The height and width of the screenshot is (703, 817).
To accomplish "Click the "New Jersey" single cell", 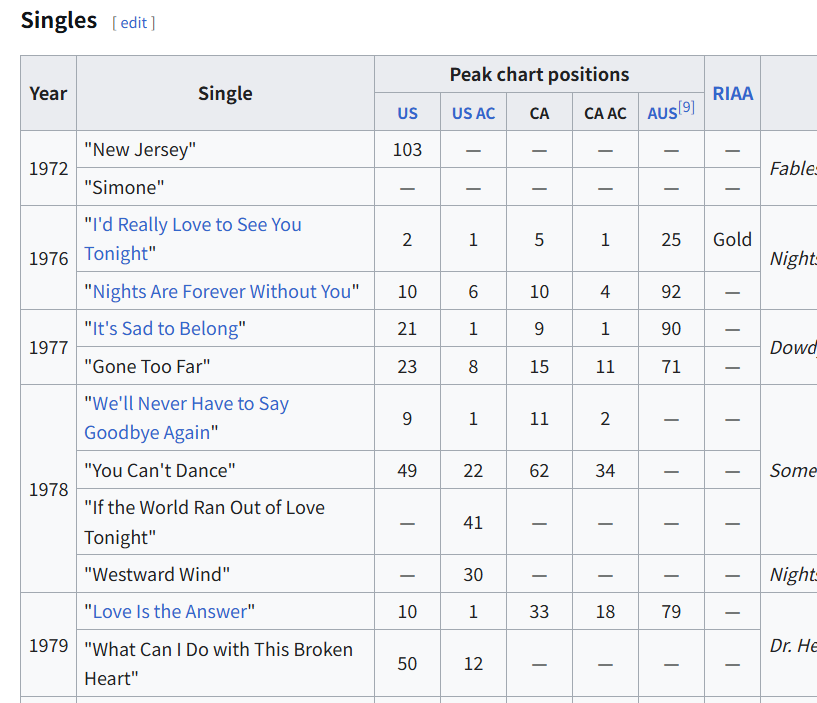I will pos(225,150).
